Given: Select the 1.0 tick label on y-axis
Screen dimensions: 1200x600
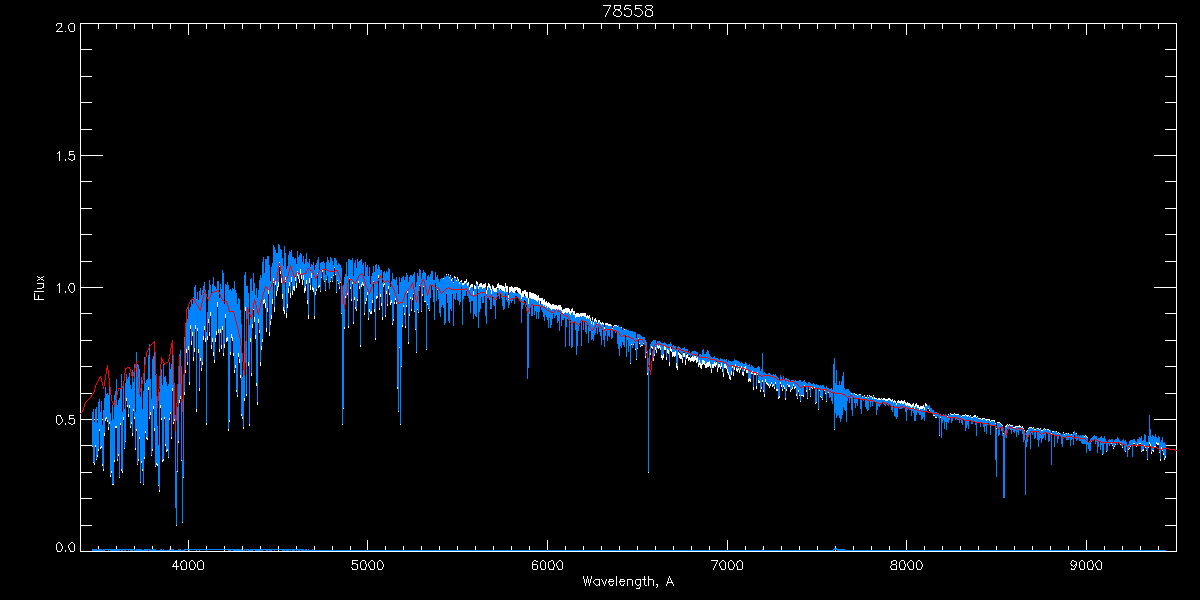Looking at the screenshot, I should point(66,288).
